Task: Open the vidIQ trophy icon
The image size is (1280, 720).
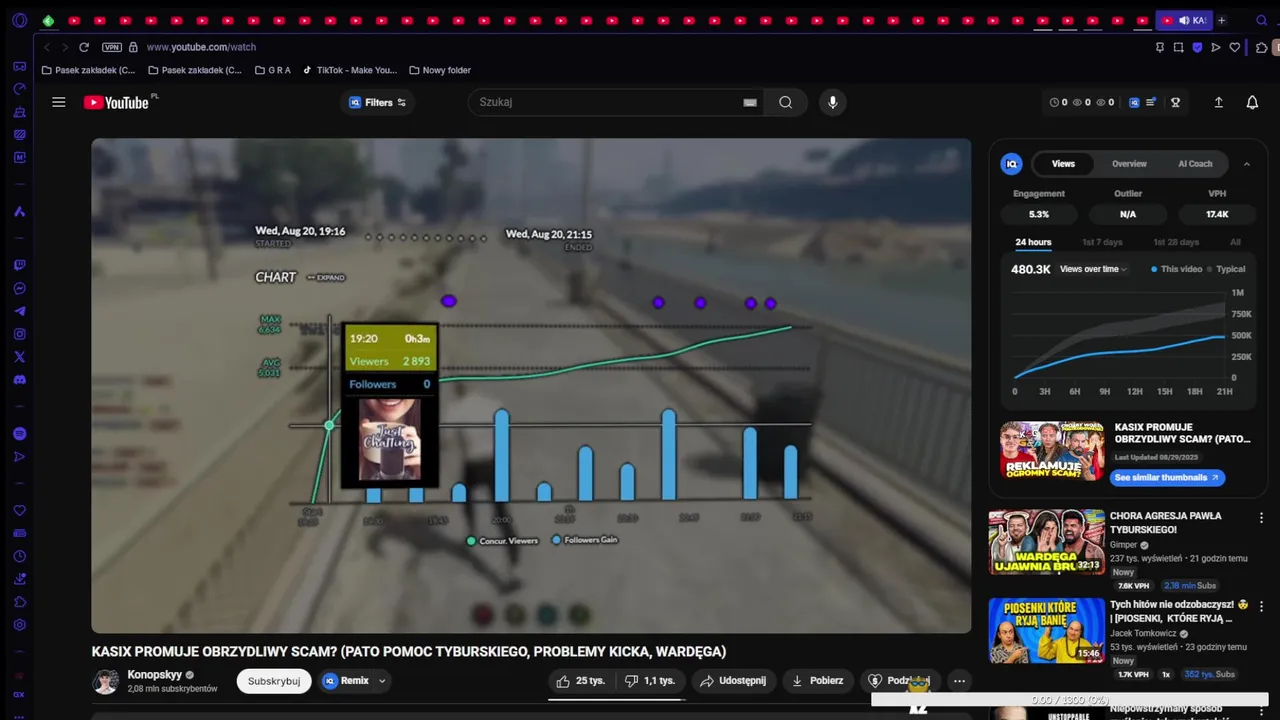Action: point(1176,102)
